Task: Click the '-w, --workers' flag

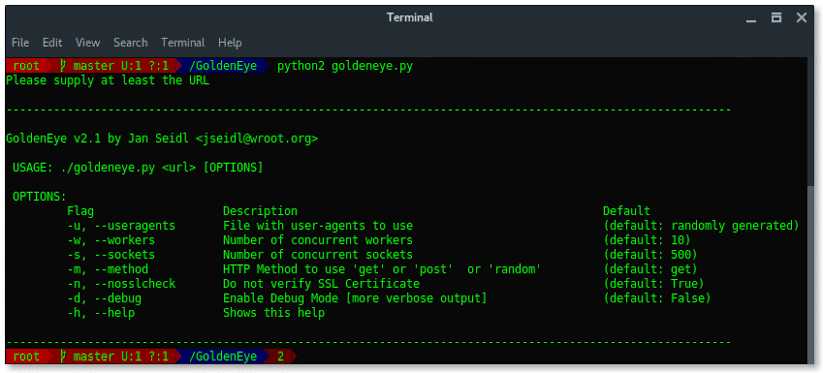Action: click(111, 240)
